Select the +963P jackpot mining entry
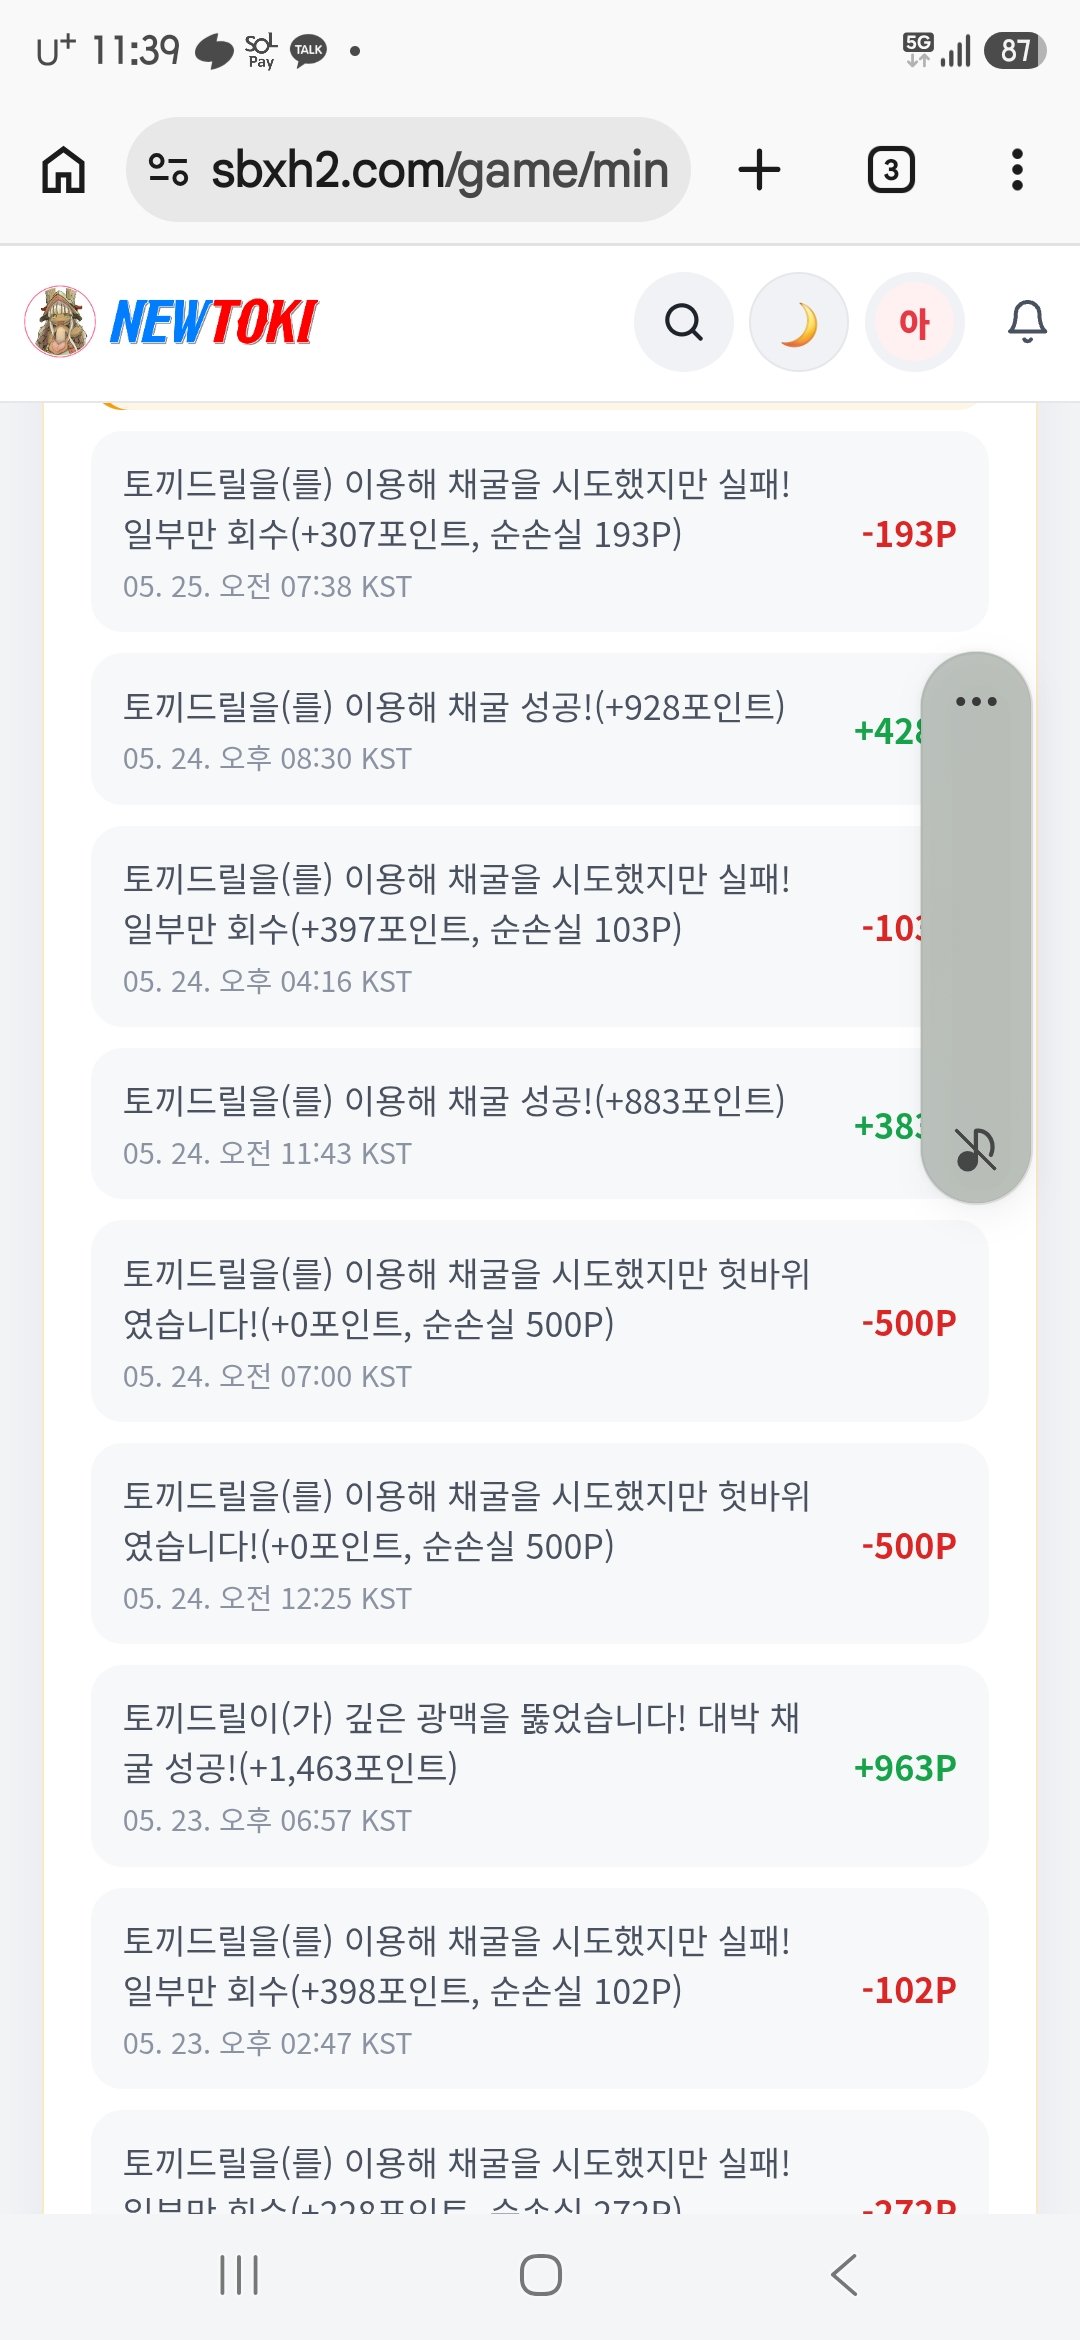Viewport: 1080px width, 2340px height. click(540, 1766)
